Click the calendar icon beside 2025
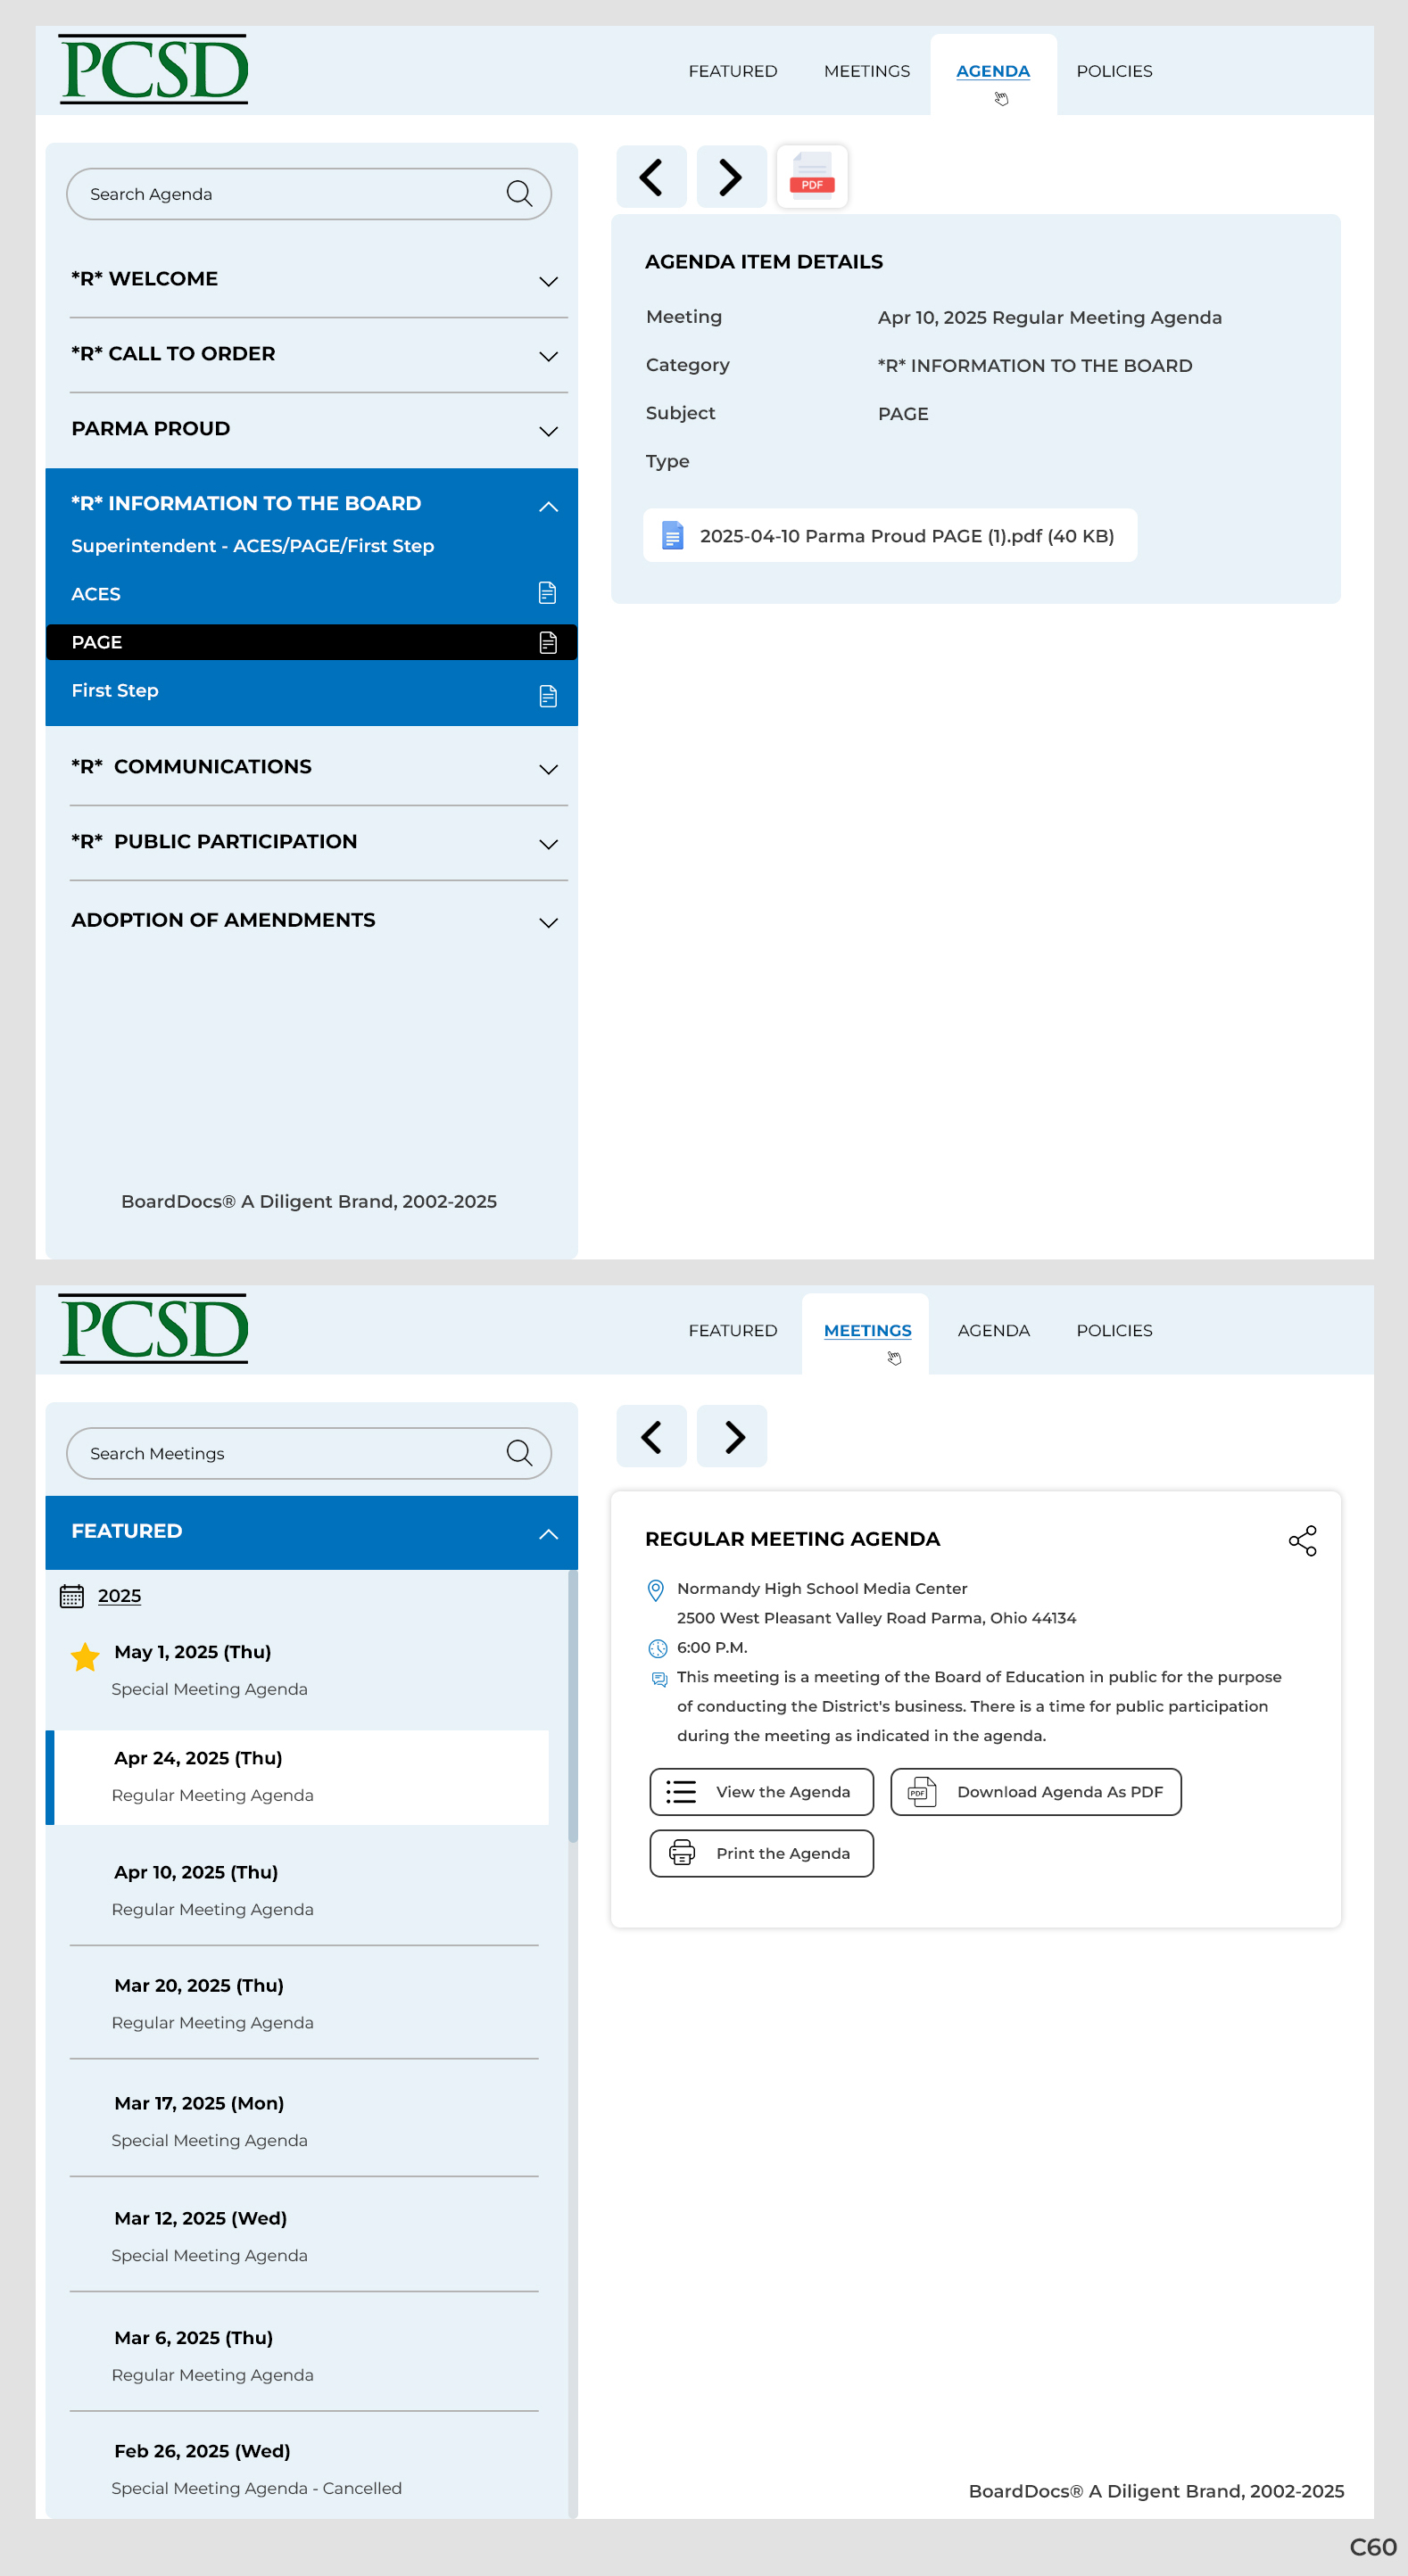 tap(72, 1596)
